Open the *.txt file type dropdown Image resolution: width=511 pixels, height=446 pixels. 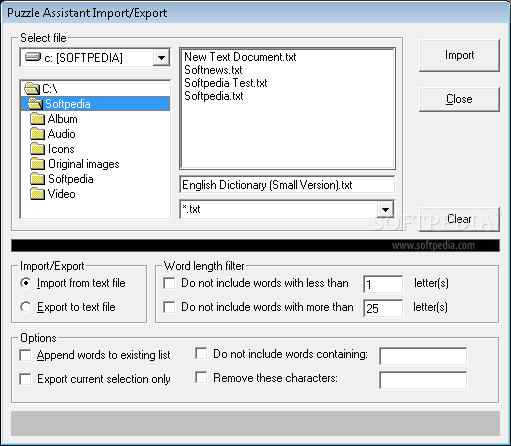[385, 209]
